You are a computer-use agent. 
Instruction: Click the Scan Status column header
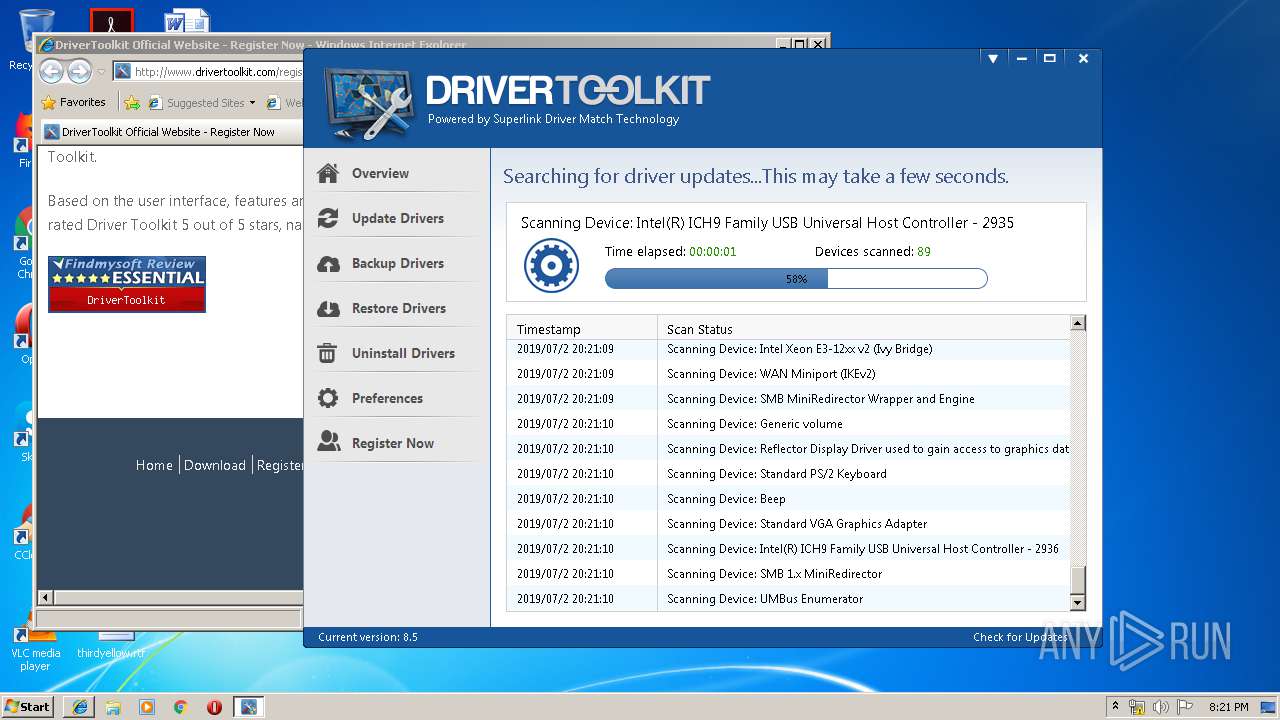(863, 329)
